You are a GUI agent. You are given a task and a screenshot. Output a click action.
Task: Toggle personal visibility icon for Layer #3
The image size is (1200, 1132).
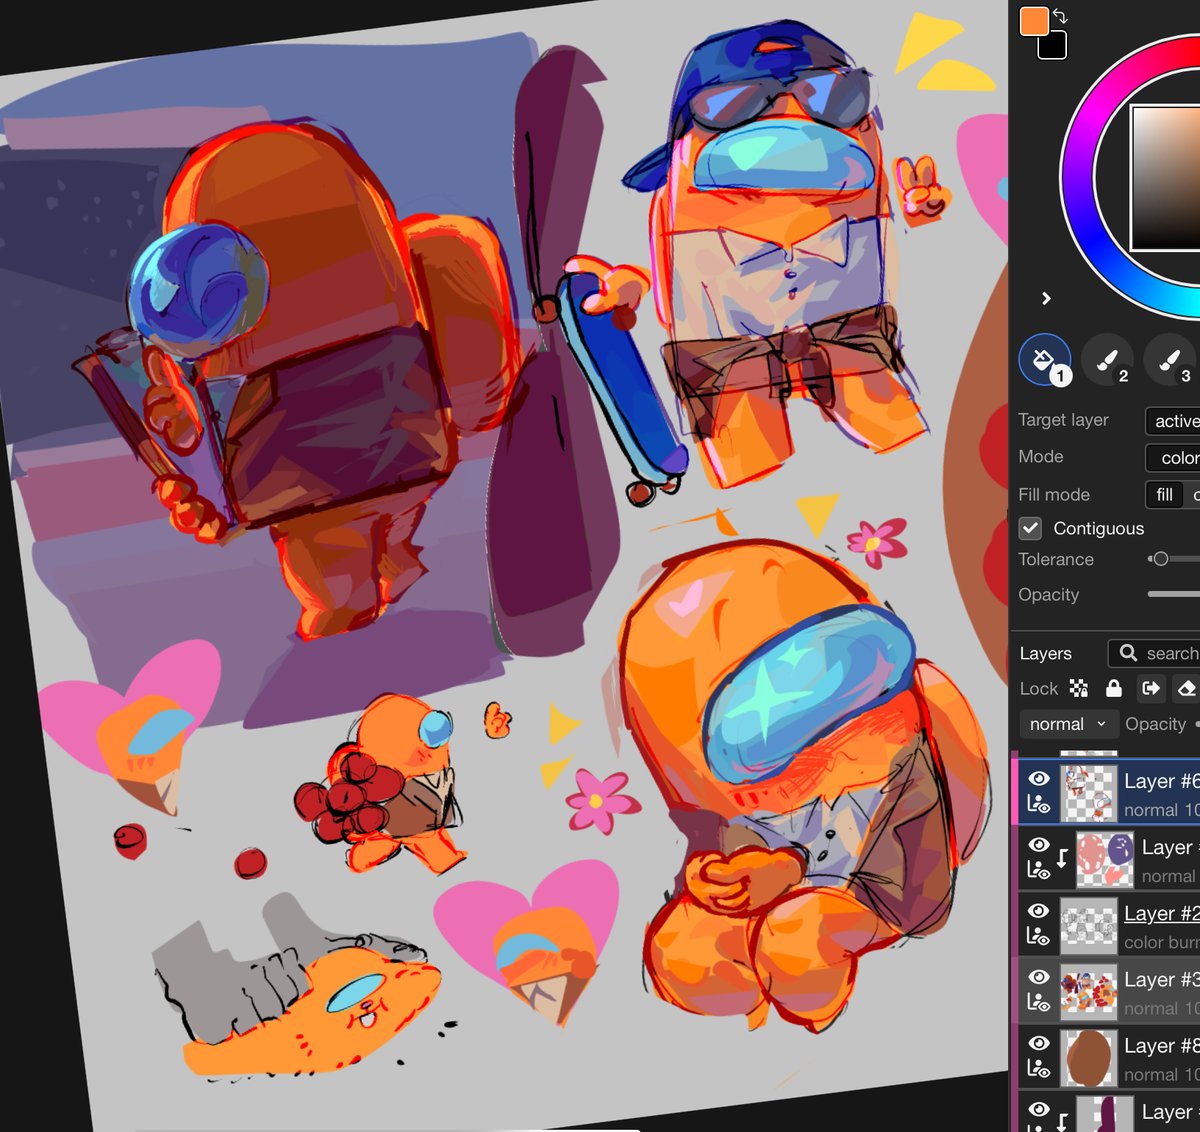point(1039,1002)
